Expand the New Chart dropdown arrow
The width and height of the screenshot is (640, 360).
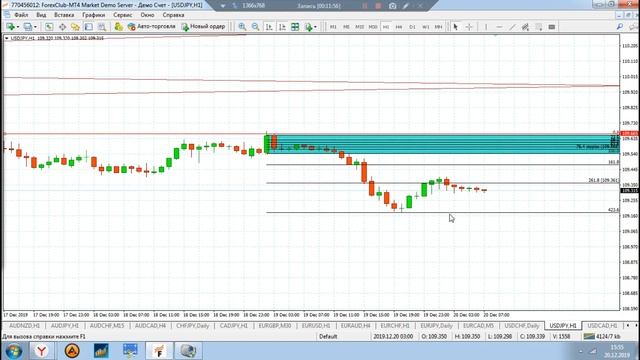coord(18,27)
